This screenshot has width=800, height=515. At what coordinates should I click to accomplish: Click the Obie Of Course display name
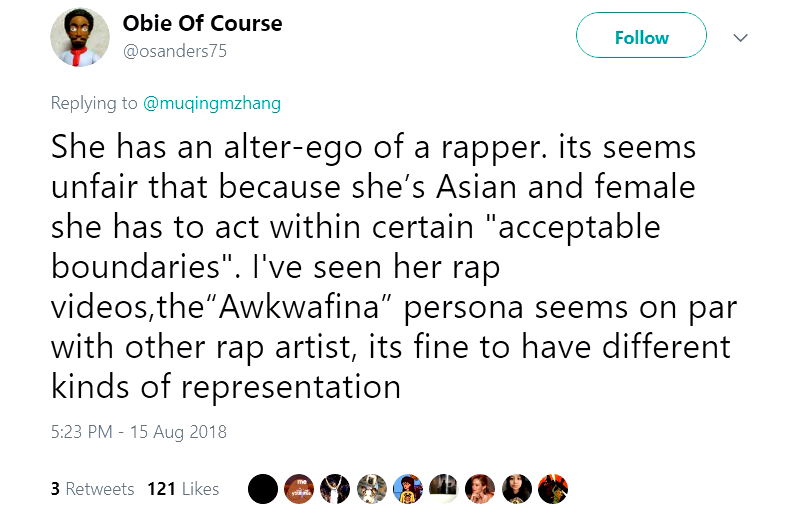click(x=202, y=23)
